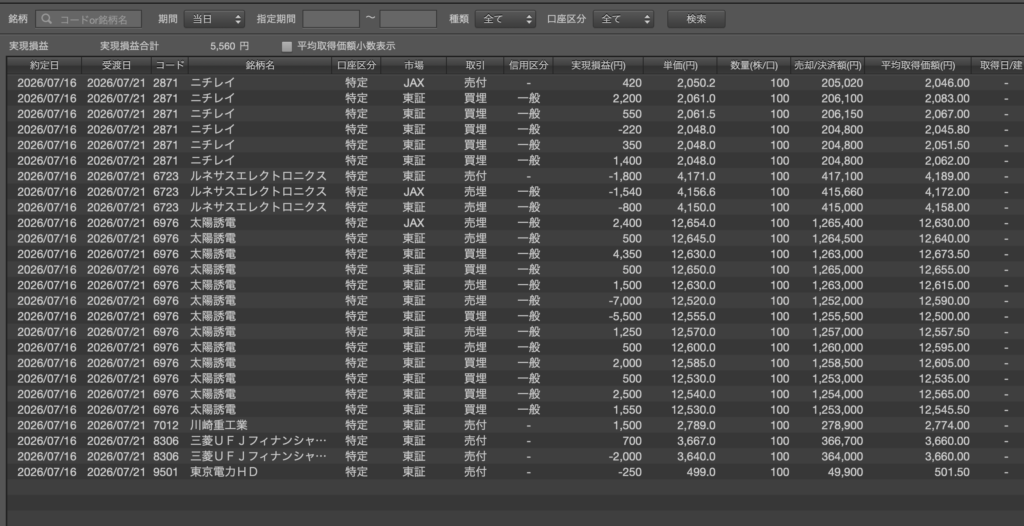The width and height of the screenshot is (1024, 526).
Task: Click the -5,500 realized loss cell
Action: [x=624, y=316]
